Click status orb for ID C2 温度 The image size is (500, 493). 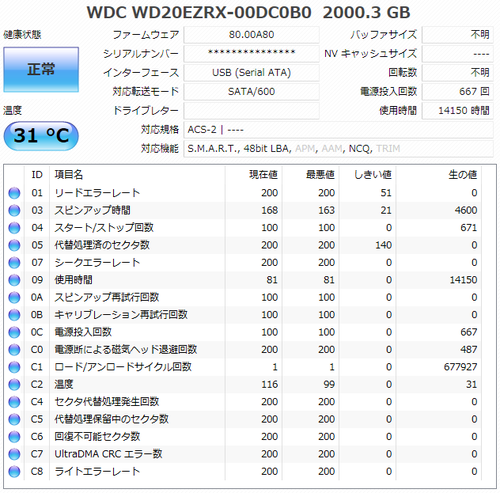pyautogui.click(x=14, y=384)
